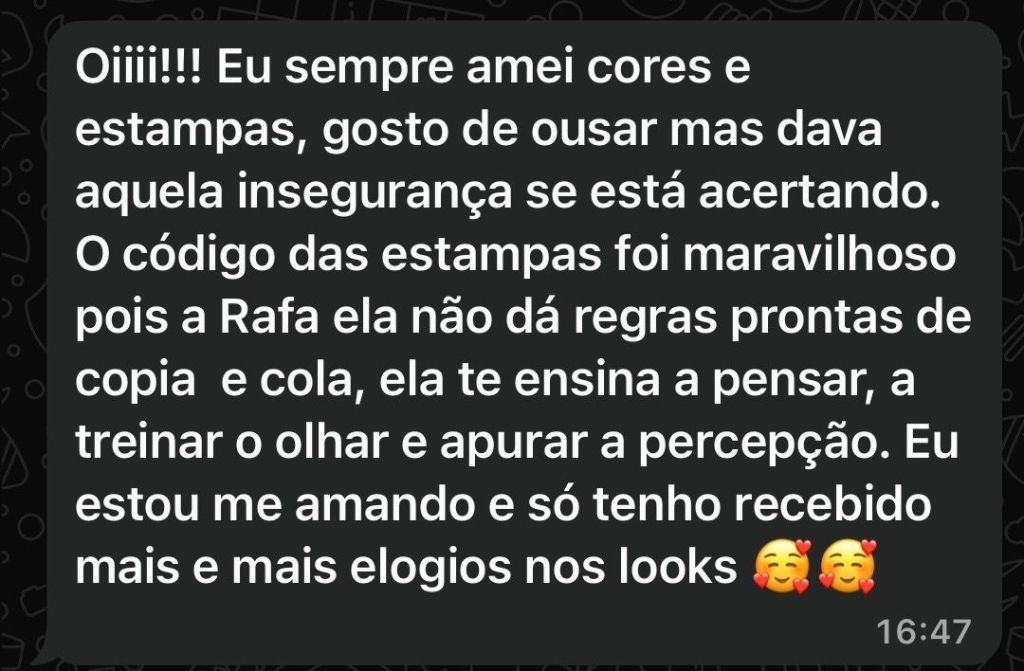Click the word "maravilhoso" in the message
This screenshot has width=1024, height=671.
(820, 255)
